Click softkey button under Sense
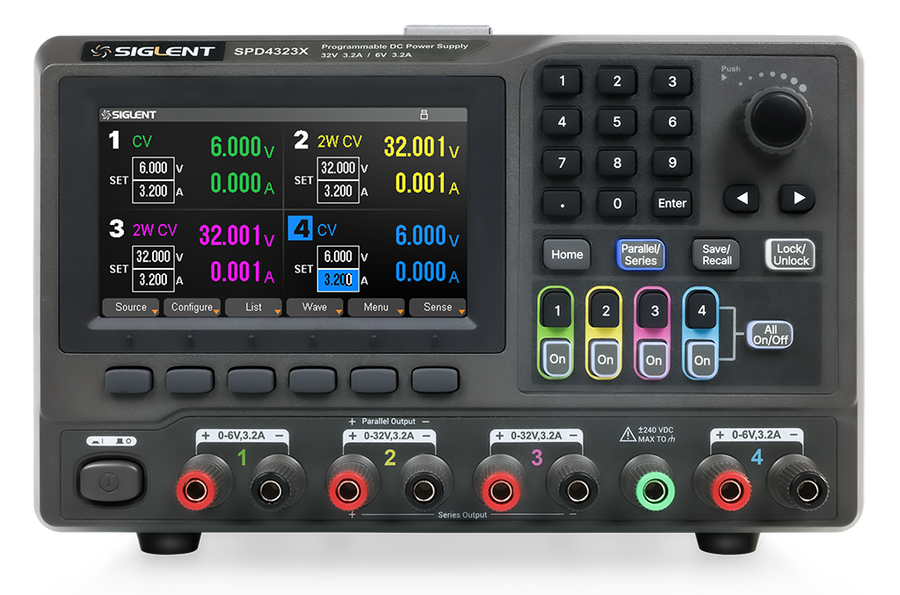The image size is (900, 595). coord(435,380)
